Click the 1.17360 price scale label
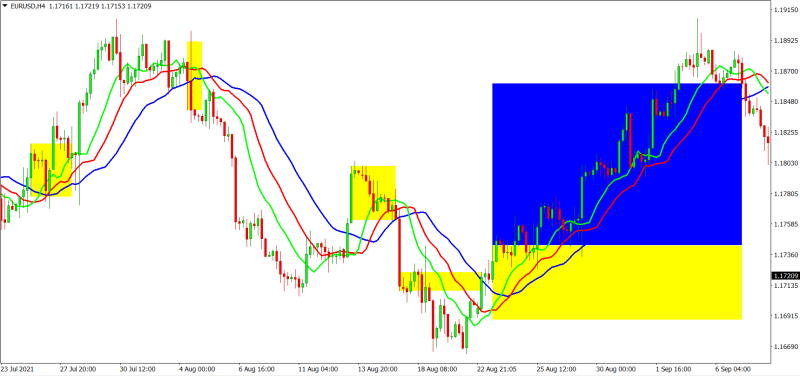 point(786,255)
